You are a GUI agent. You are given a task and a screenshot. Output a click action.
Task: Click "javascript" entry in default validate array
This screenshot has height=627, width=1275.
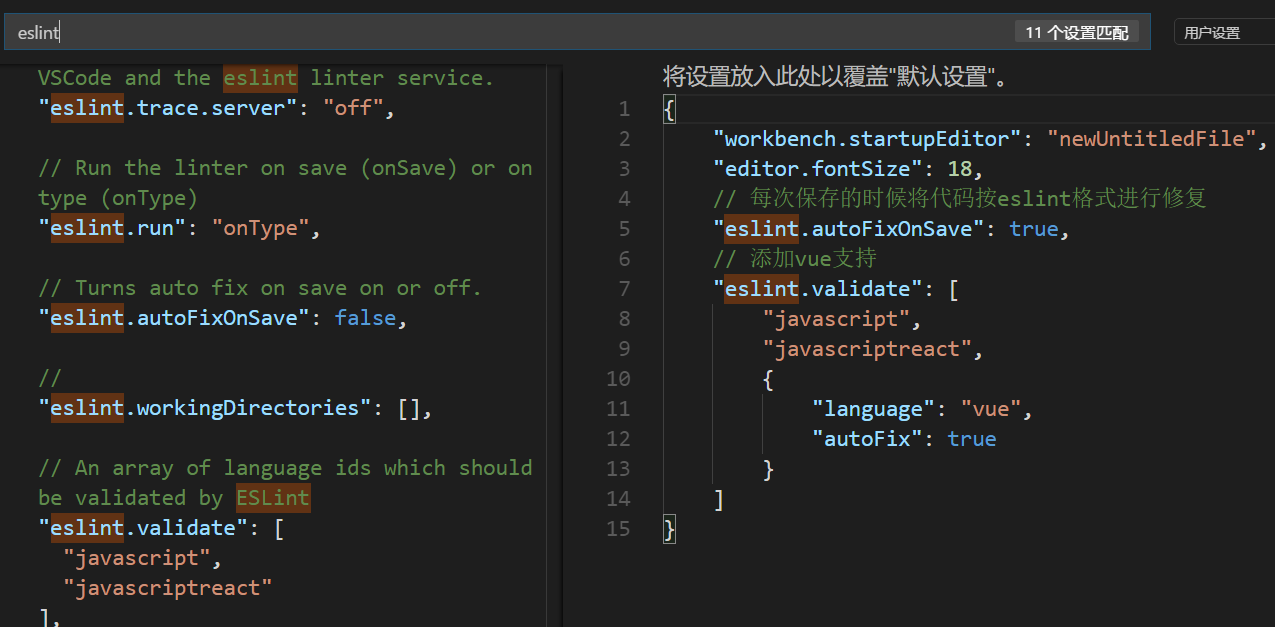pyautogui.click(x=137, y=558)
